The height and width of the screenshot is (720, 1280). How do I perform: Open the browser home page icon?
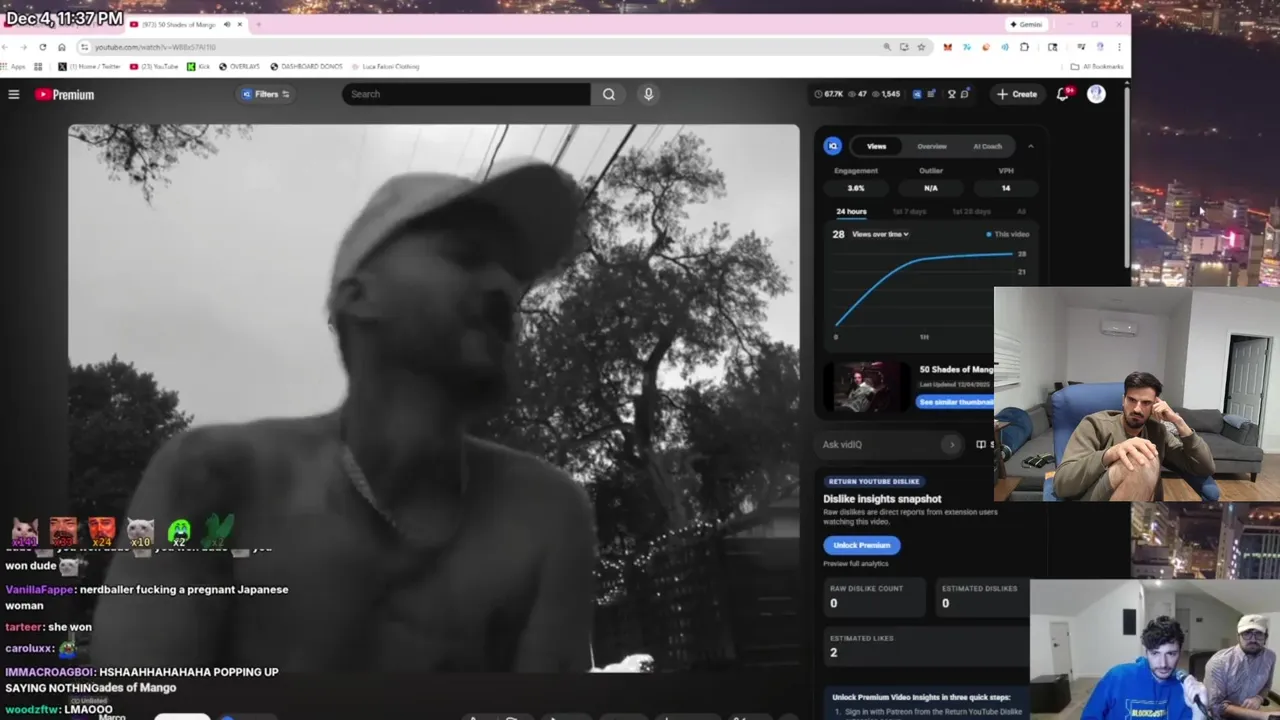pos(61,47)
